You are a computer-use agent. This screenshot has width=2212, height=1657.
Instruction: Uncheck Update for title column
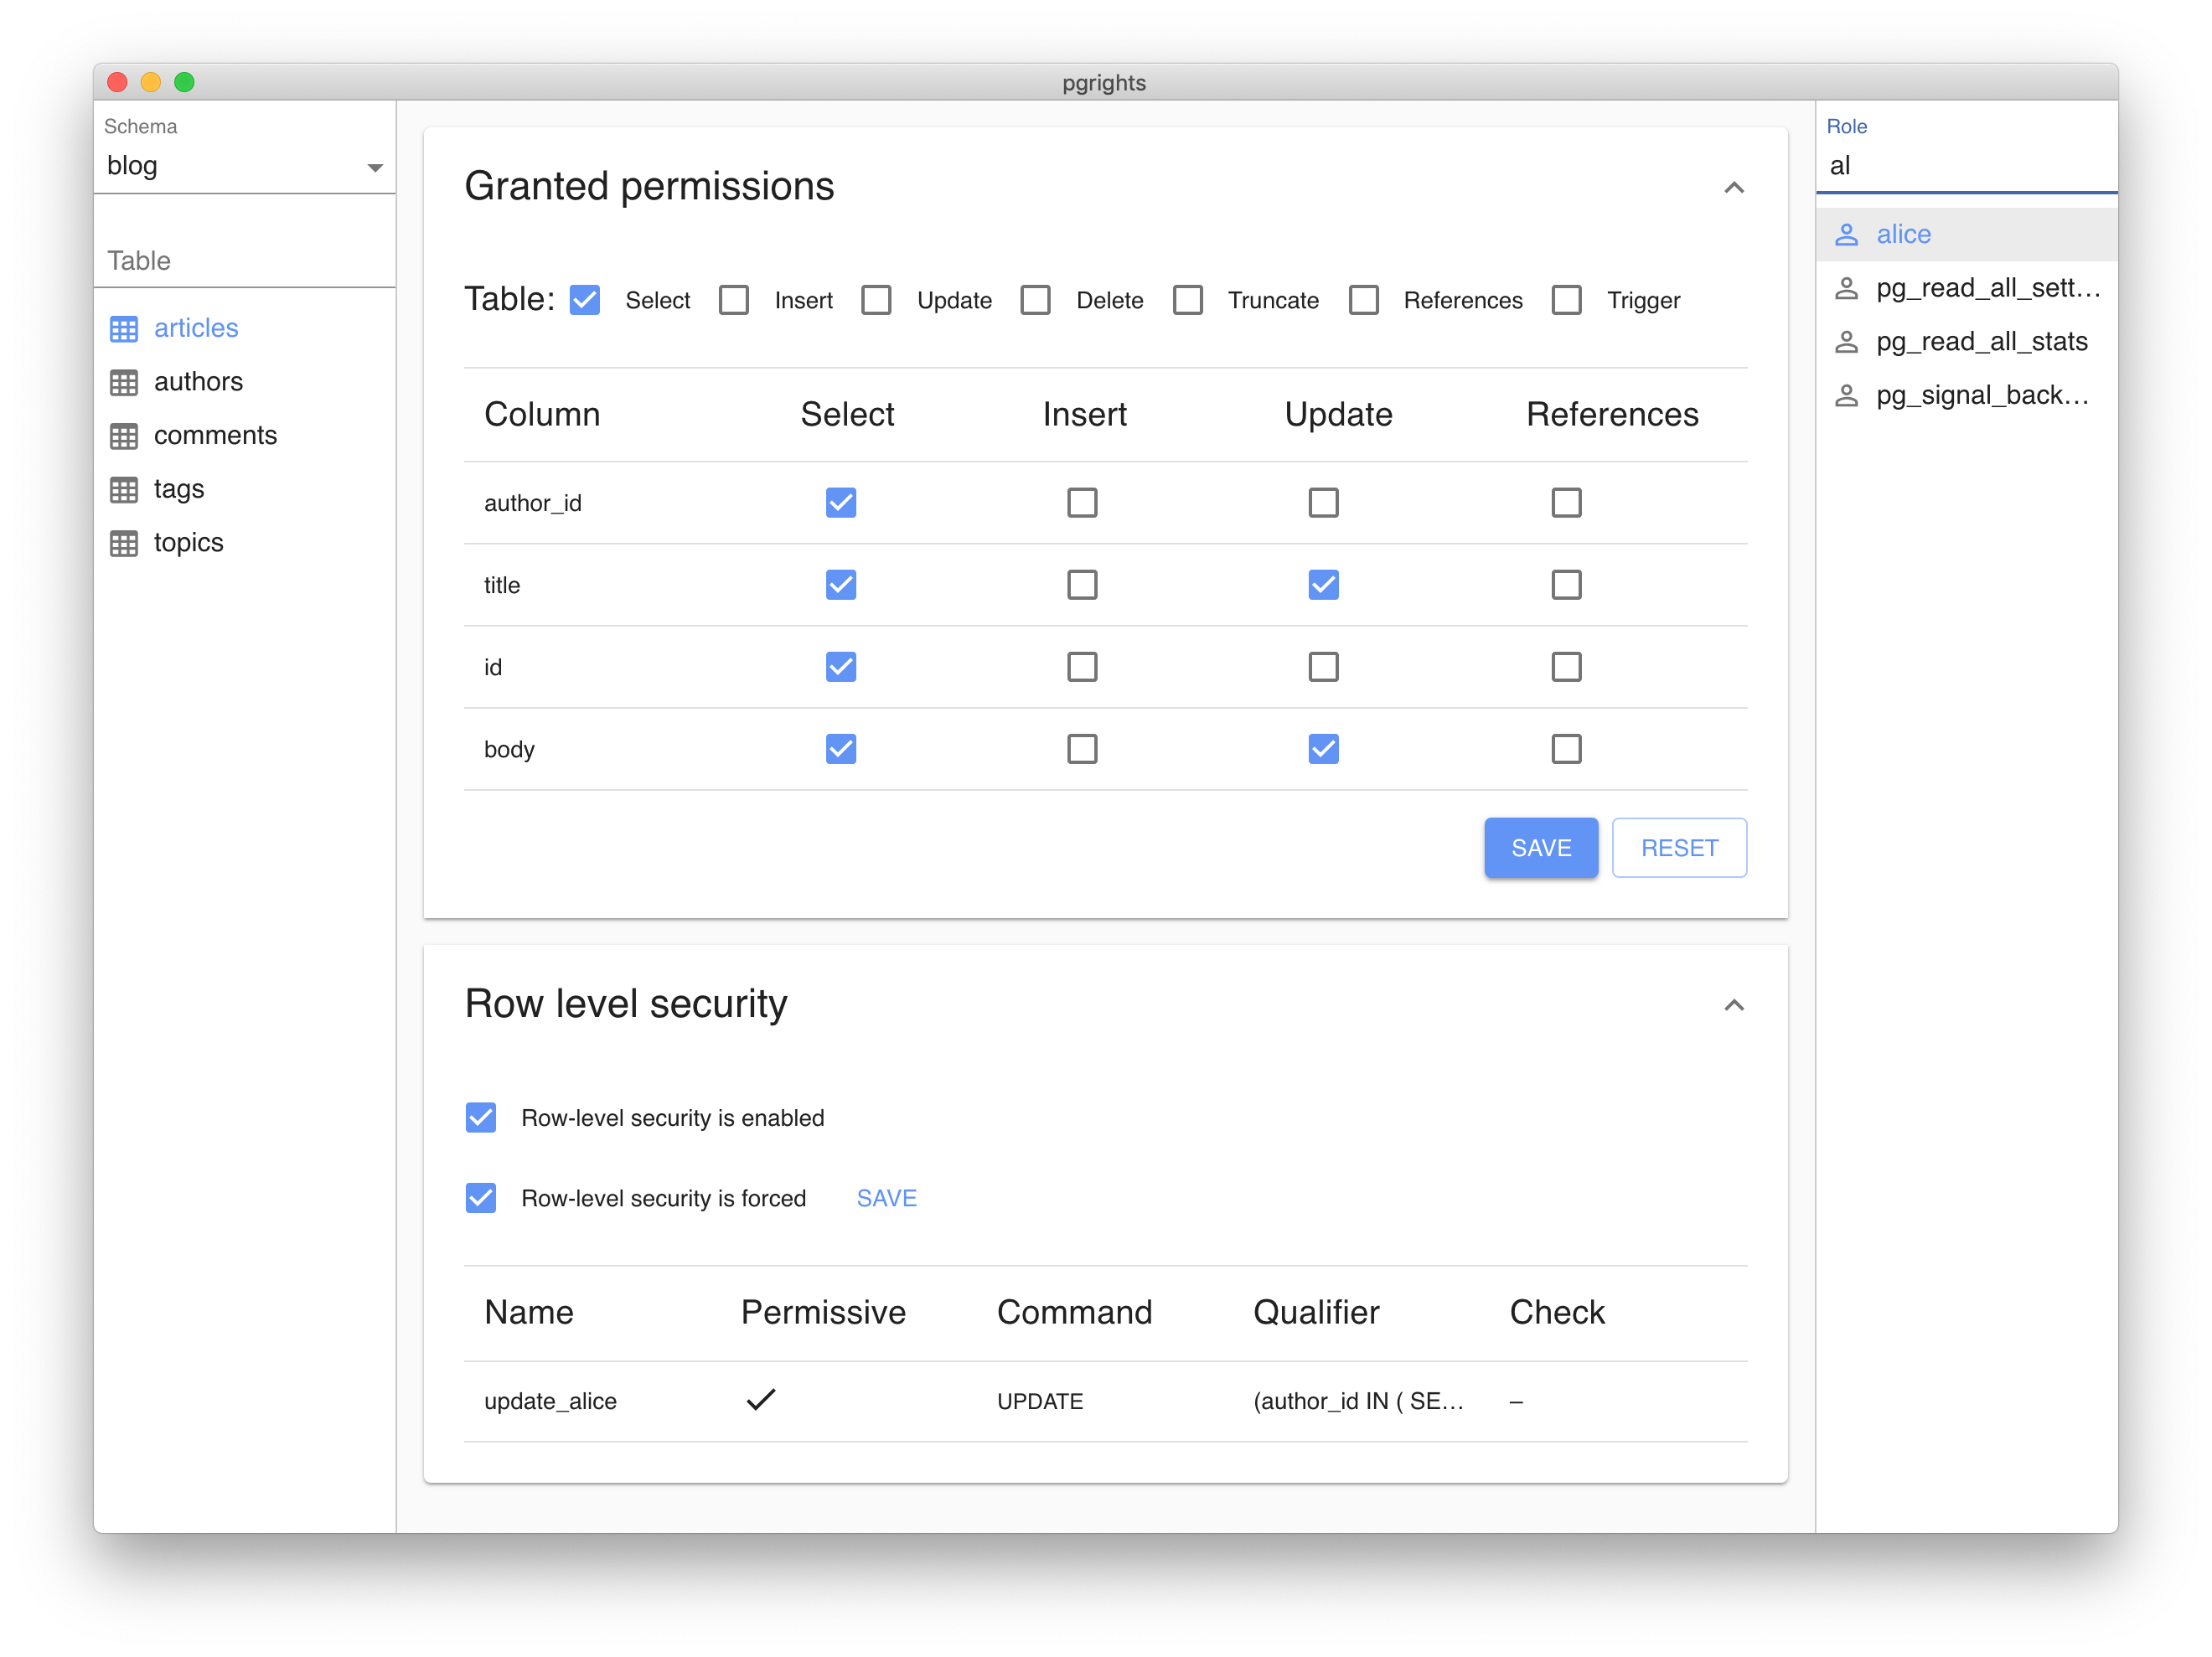point(1324,584)
